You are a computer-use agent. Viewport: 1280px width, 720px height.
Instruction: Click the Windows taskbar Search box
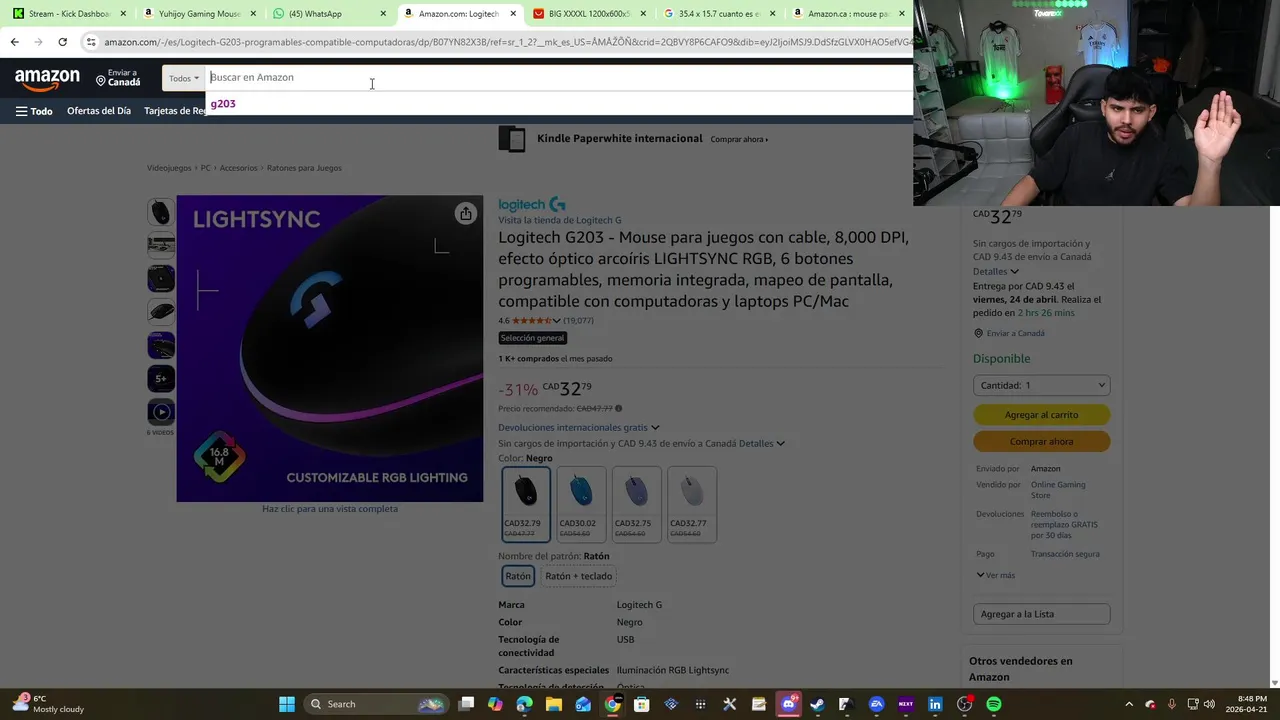pyautogui.click(x=375, y=704)
